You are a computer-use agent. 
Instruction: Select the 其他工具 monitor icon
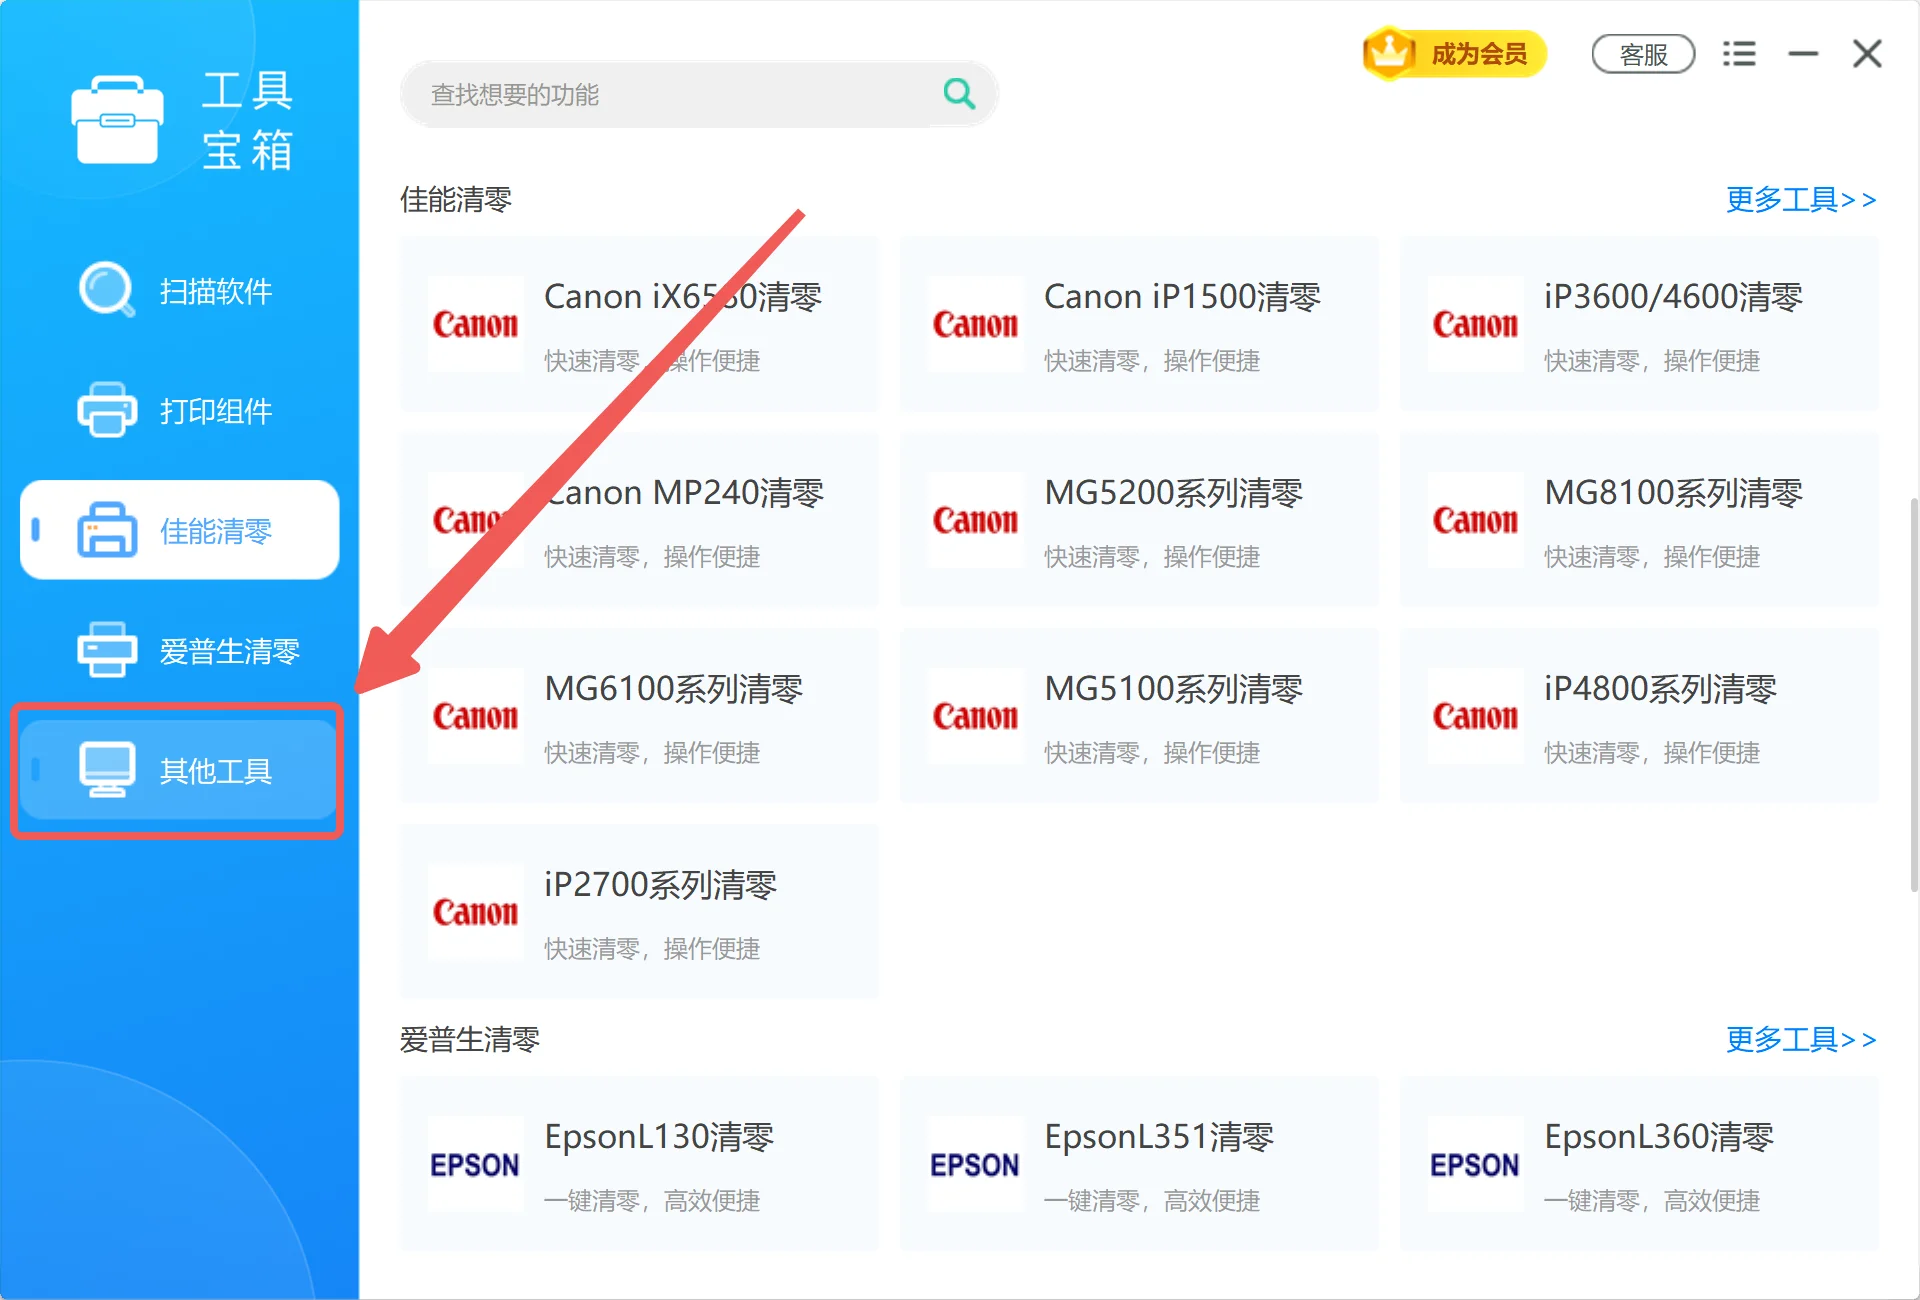[107, 770]
